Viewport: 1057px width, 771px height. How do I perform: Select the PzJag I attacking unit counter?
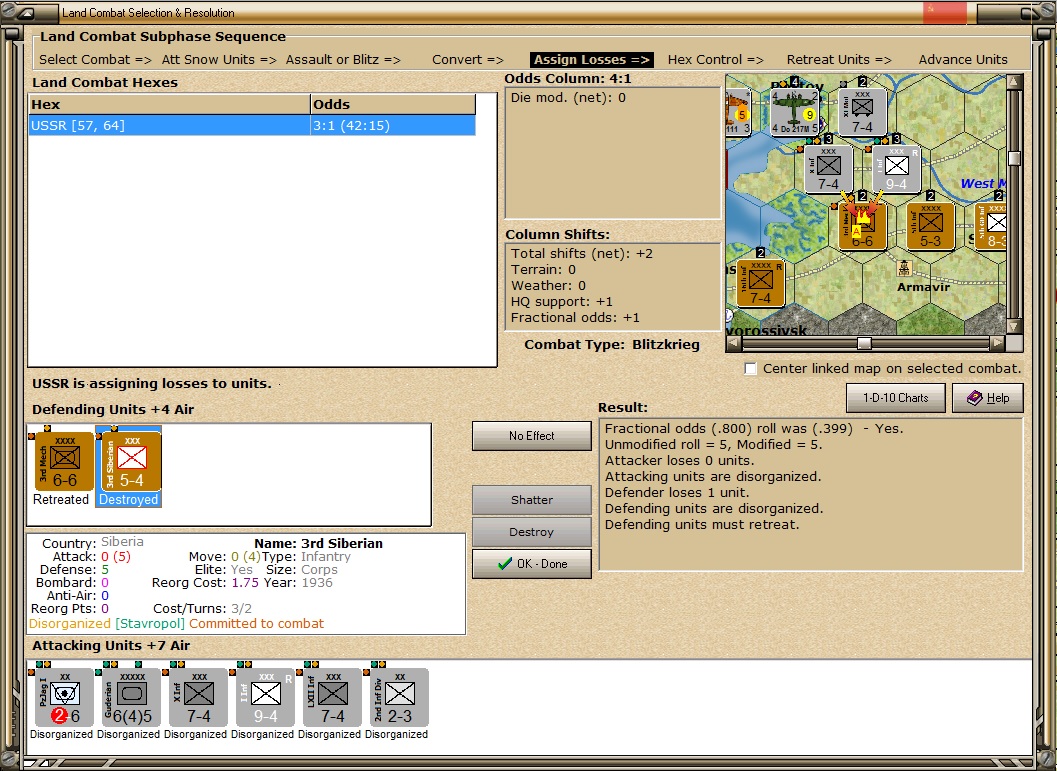pos(62,698)
